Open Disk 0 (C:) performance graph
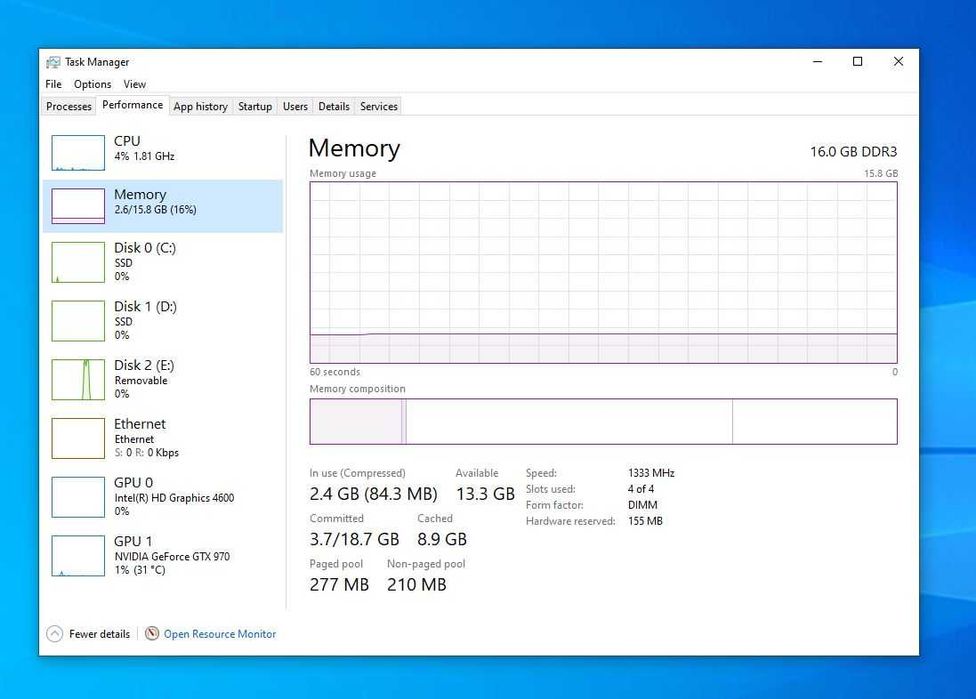Screen dimensions: 976x699 [78, 262]
